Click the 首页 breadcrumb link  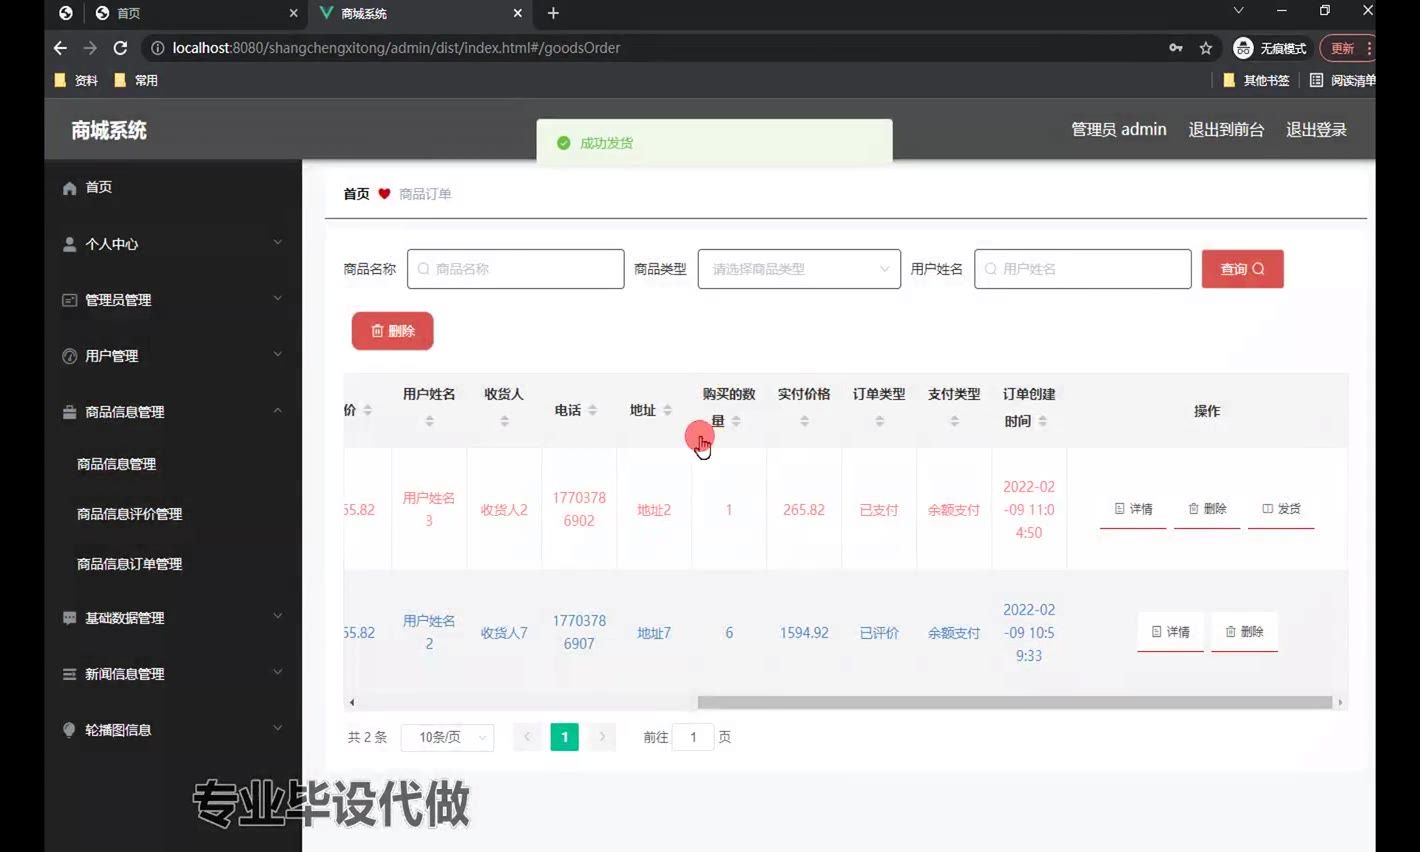pos(356,194)
